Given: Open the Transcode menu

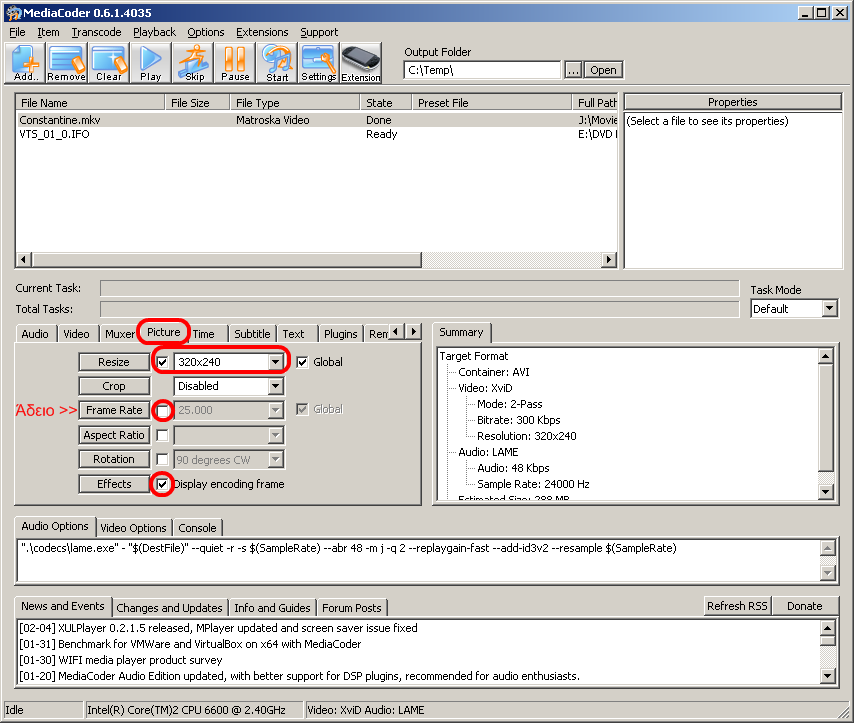Looking at the screenshot, I should pyautogui.click(x=96, y=32).
